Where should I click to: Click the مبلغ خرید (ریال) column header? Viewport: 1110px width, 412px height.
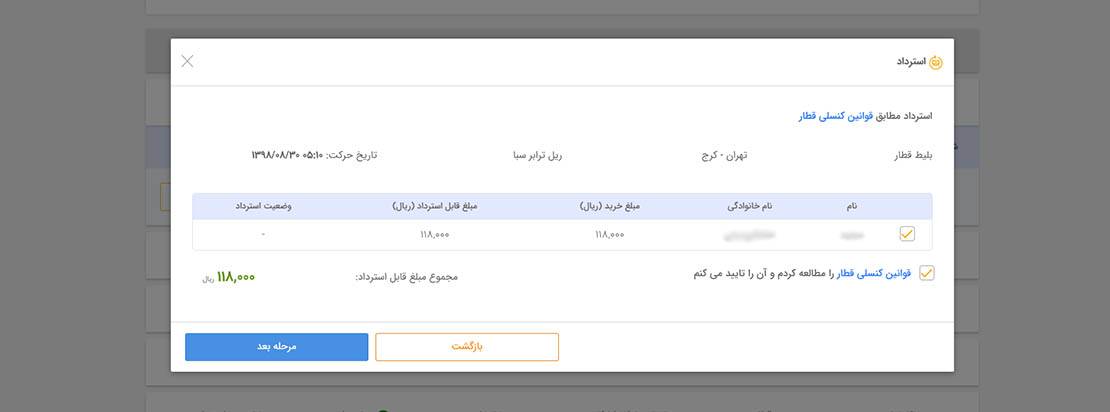(610, 206)
